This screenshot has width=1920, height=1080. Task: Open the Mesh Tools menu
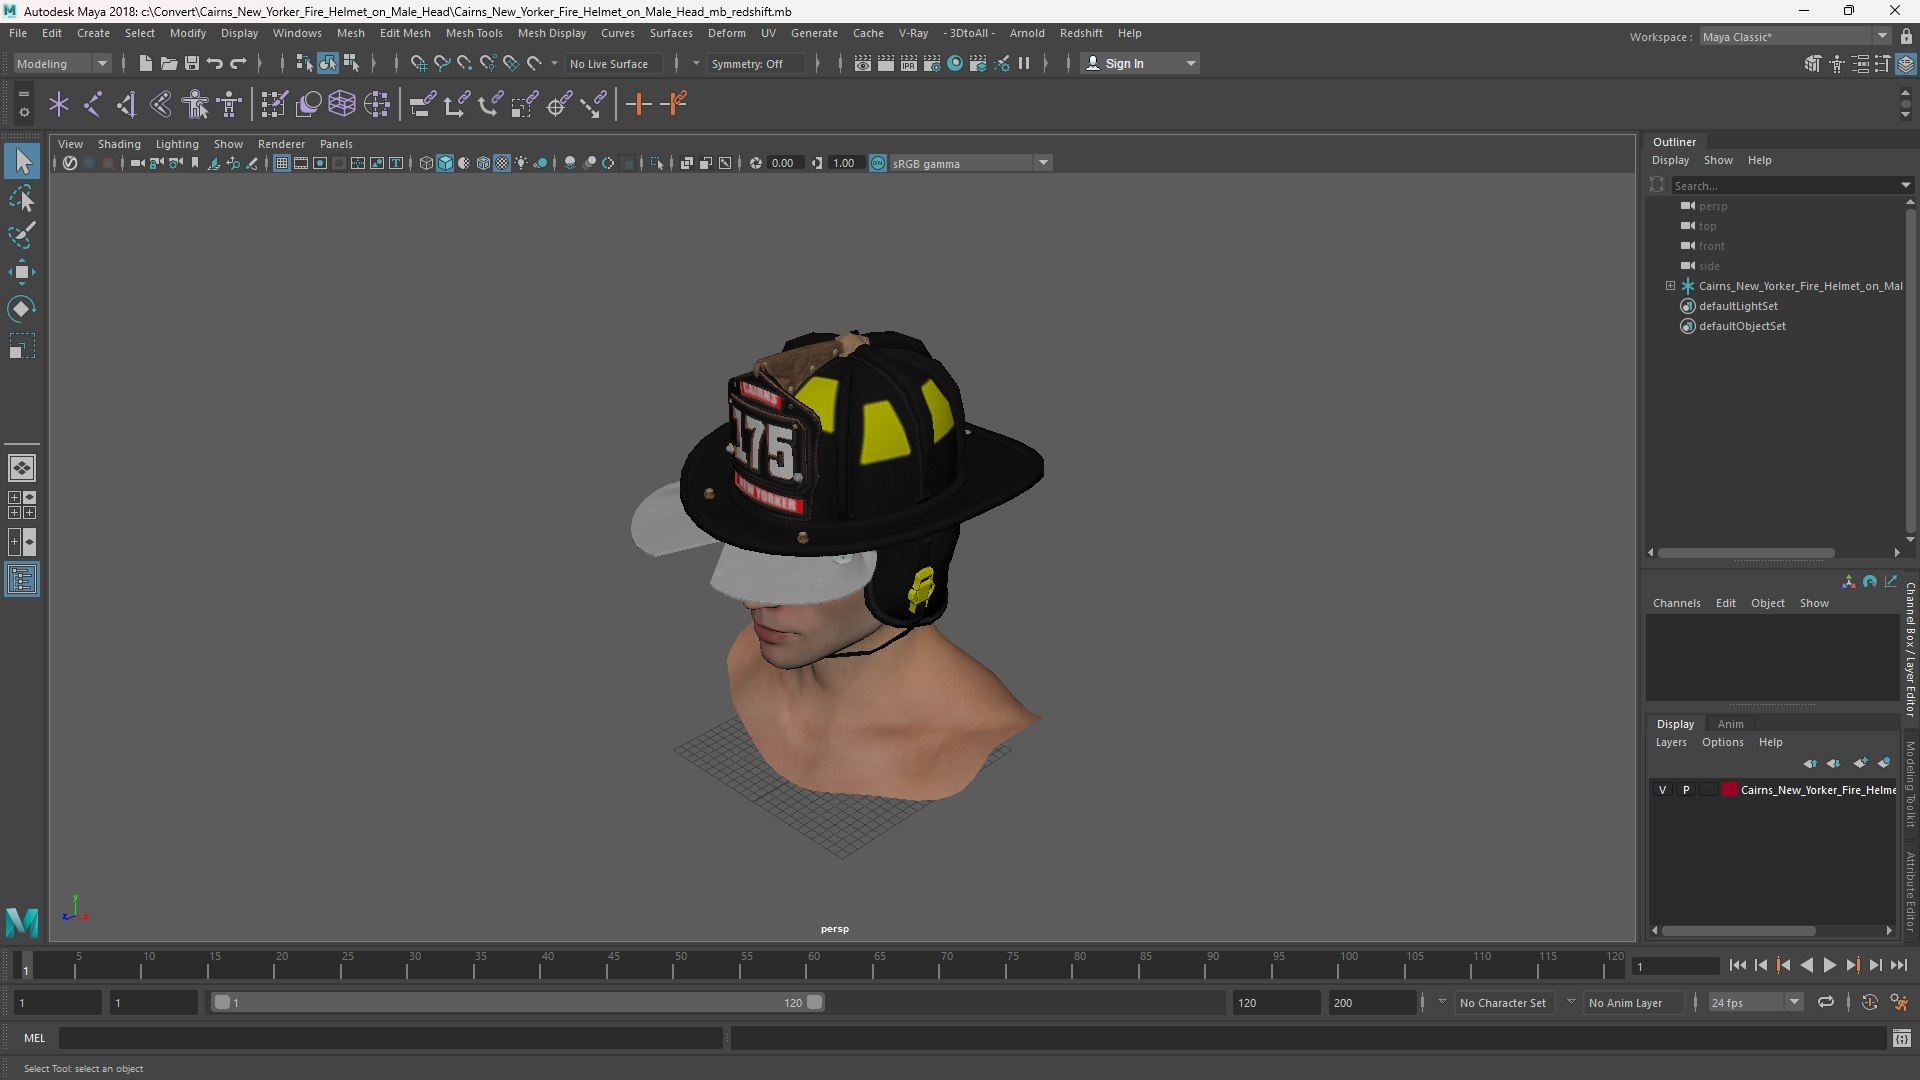point(474,33)
